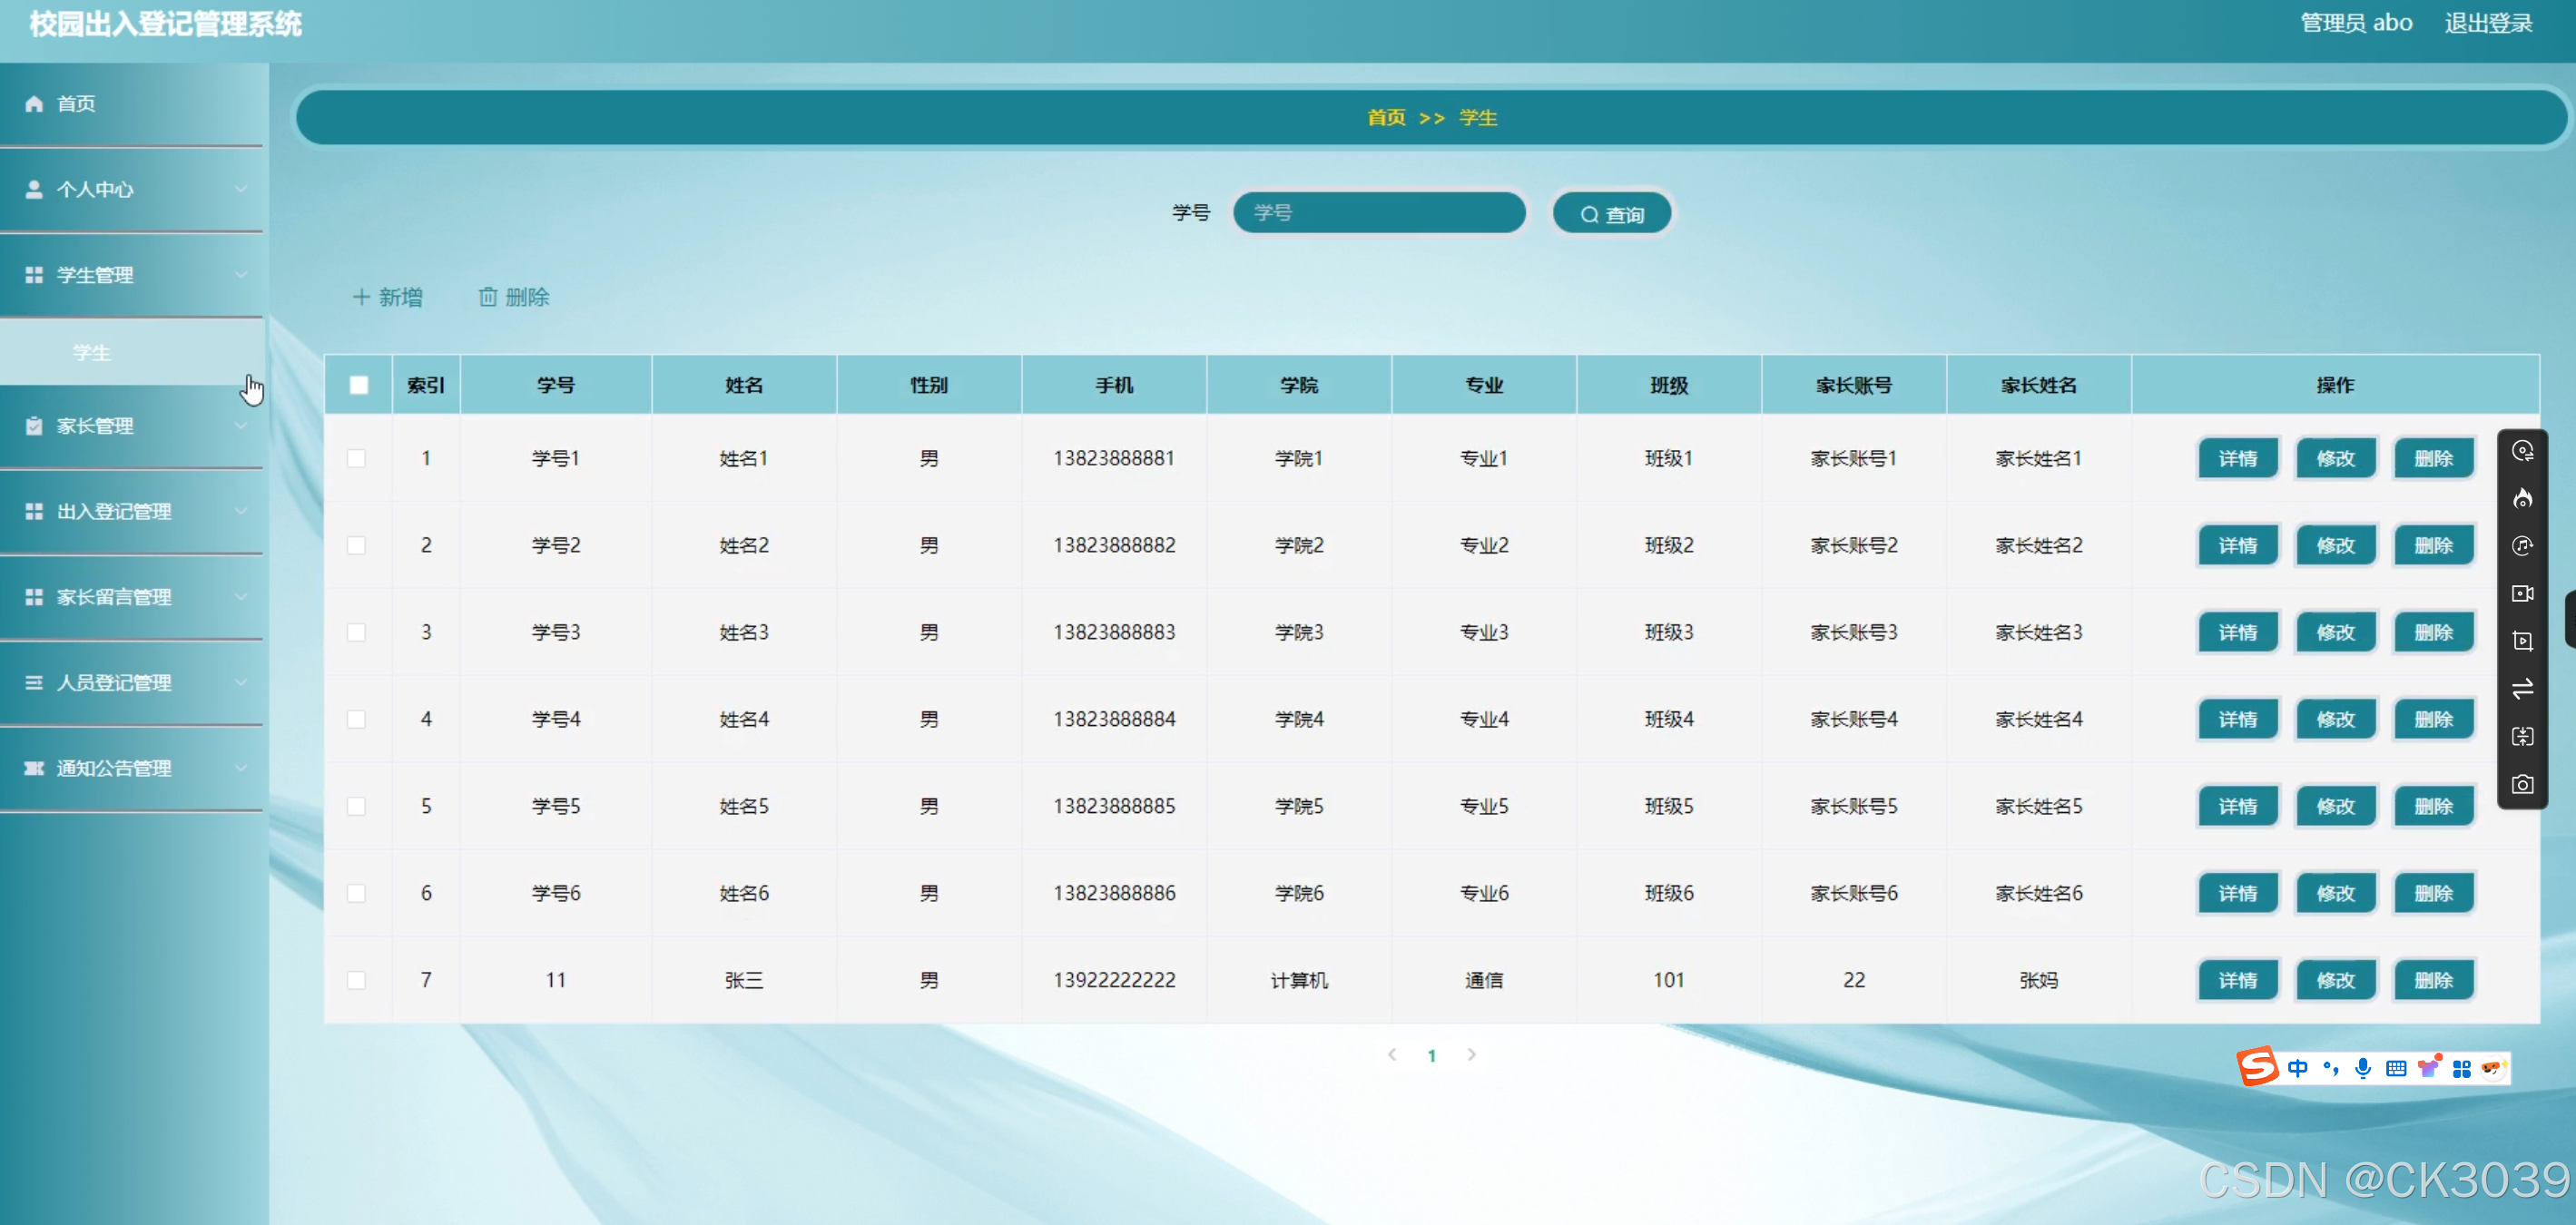Tick the checkbox for row with 张三
Viewport: 2576px width, 1225px height.
tap(357, 980)
